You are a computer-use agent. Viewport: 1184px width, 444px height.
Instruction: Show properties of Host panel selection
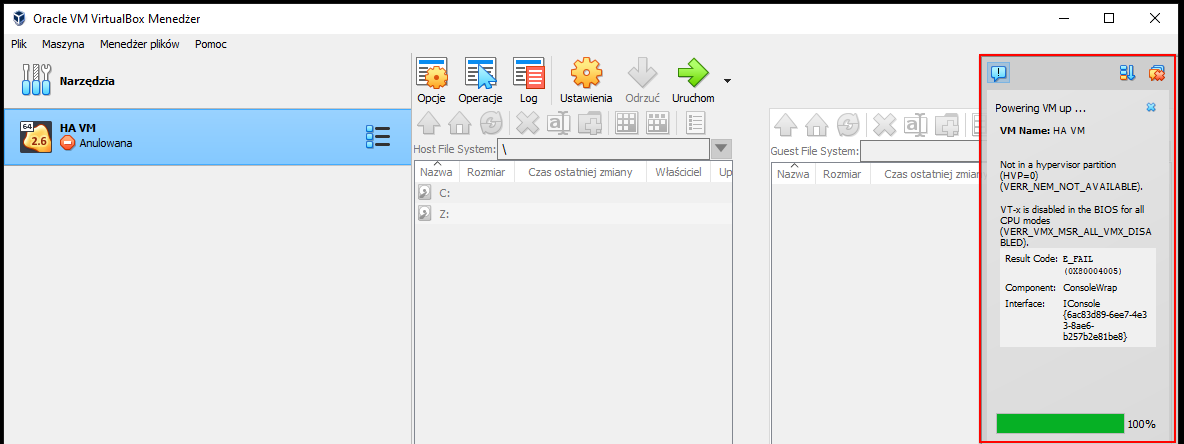695,123
